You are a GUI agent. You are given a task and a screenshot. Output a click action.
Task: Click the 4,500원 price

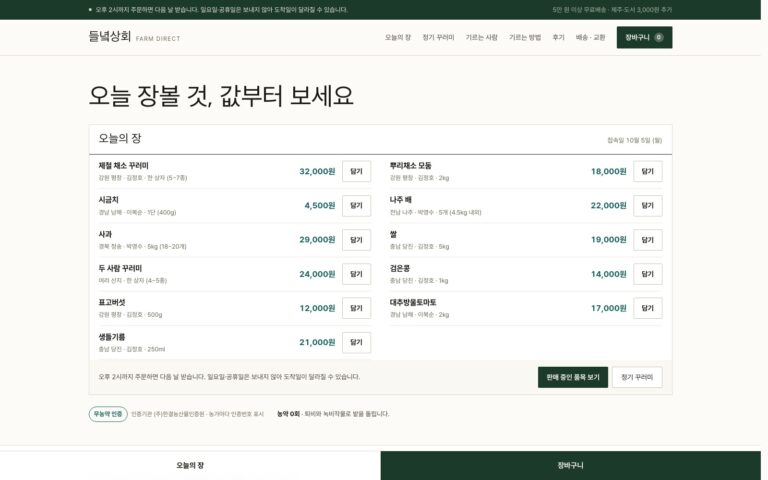coord(319,206)
